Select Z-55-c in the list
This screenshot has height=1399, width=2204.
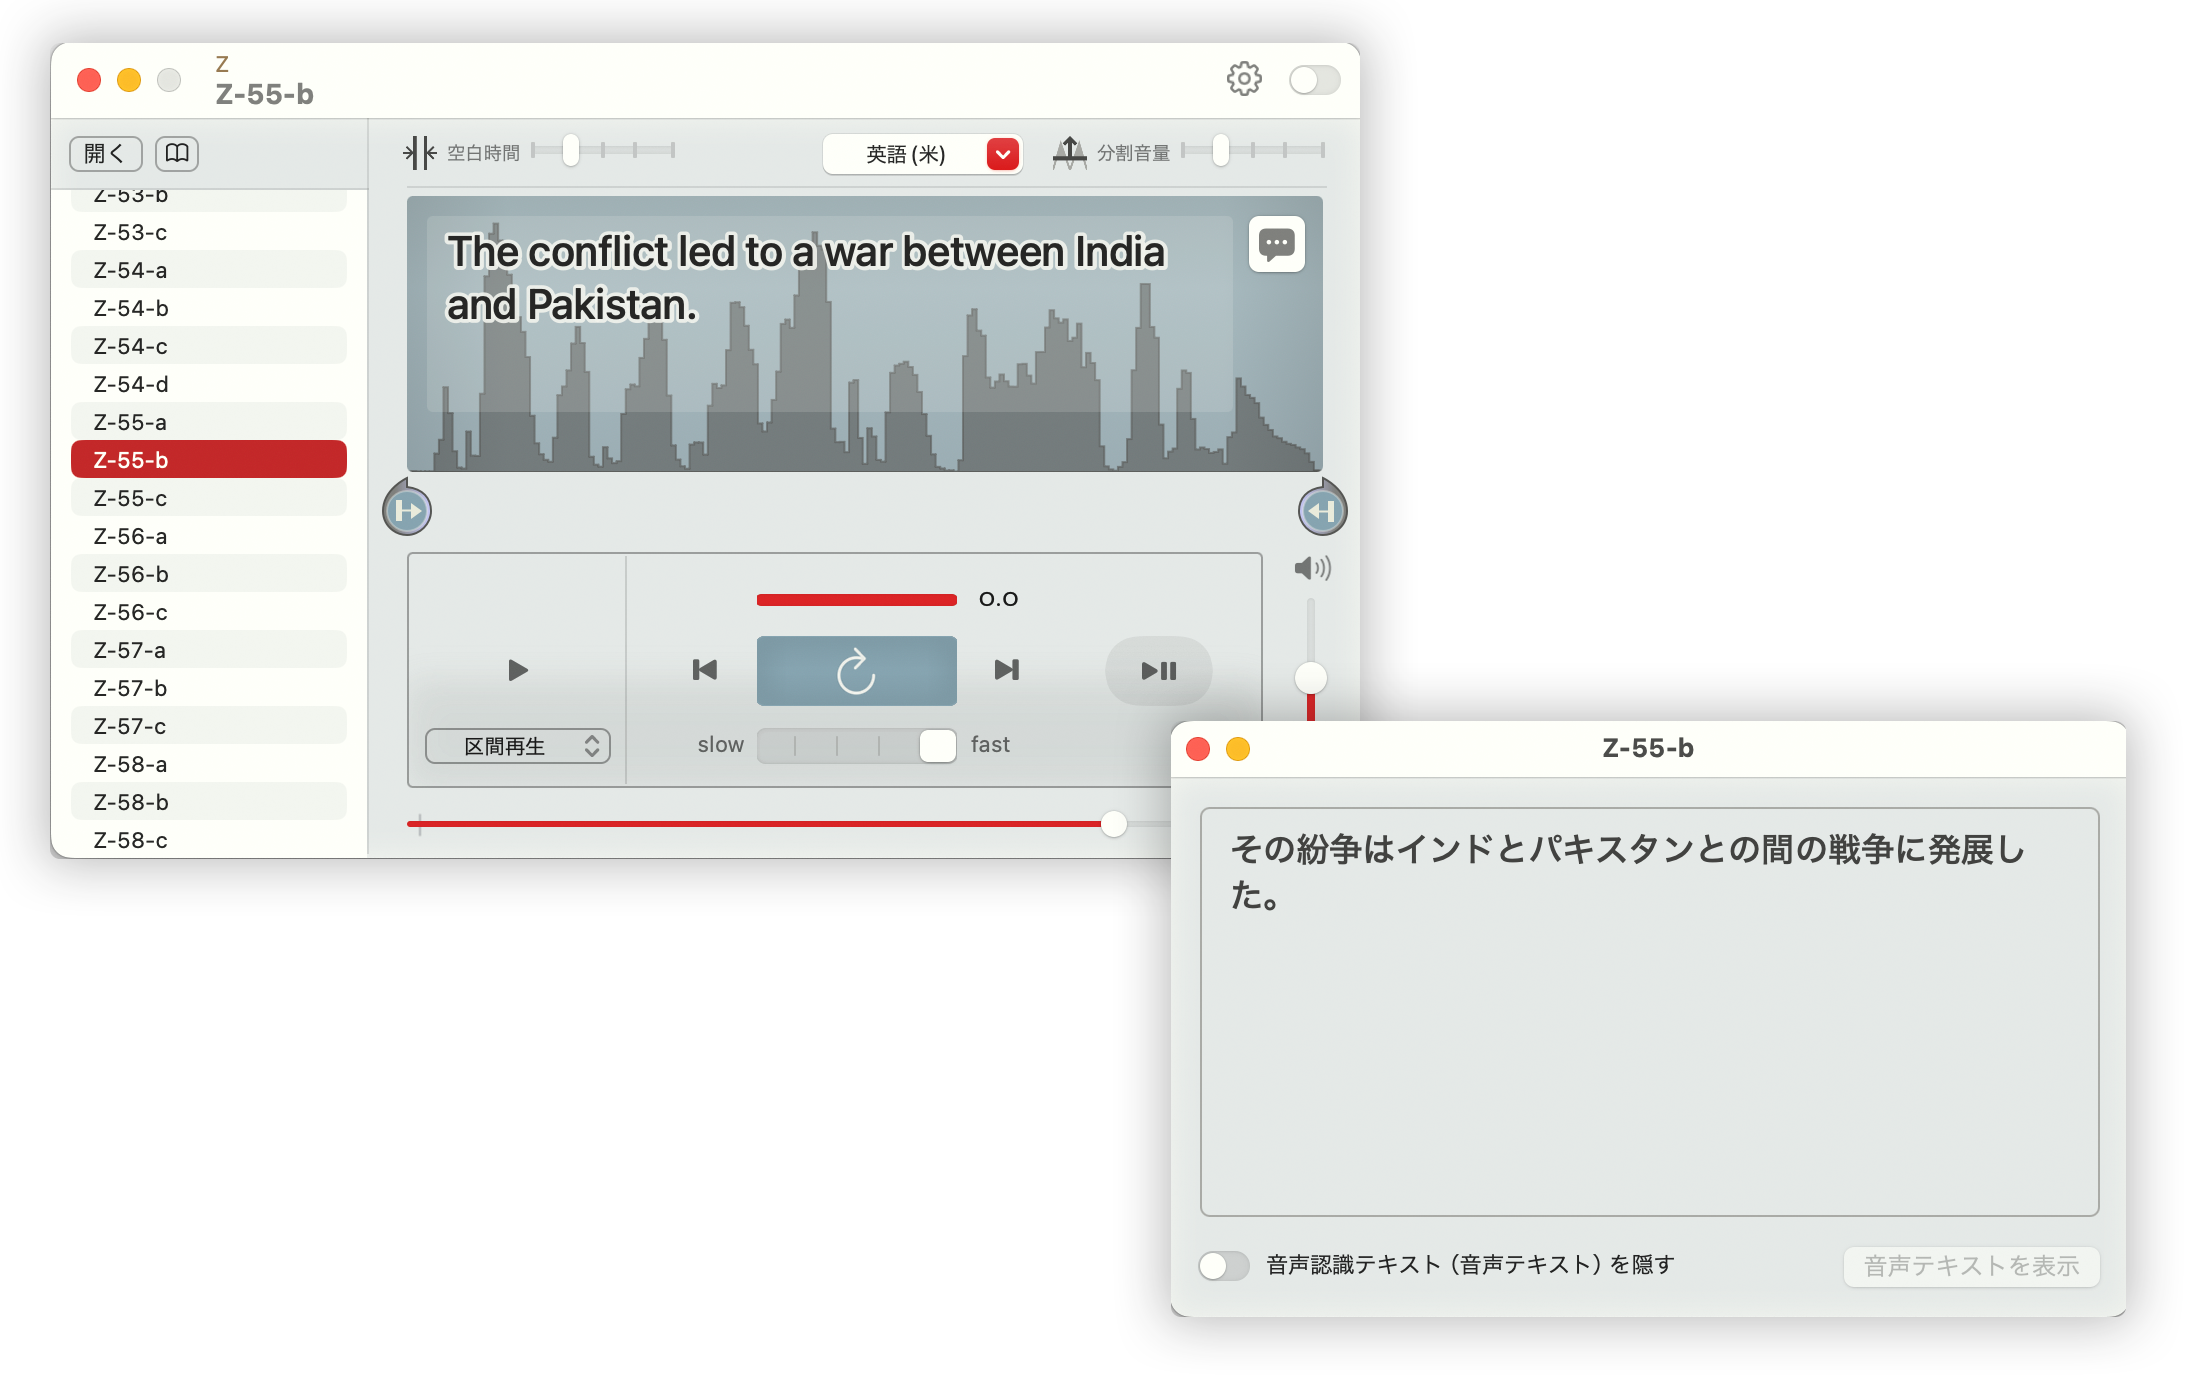click(x=209, y=498)
